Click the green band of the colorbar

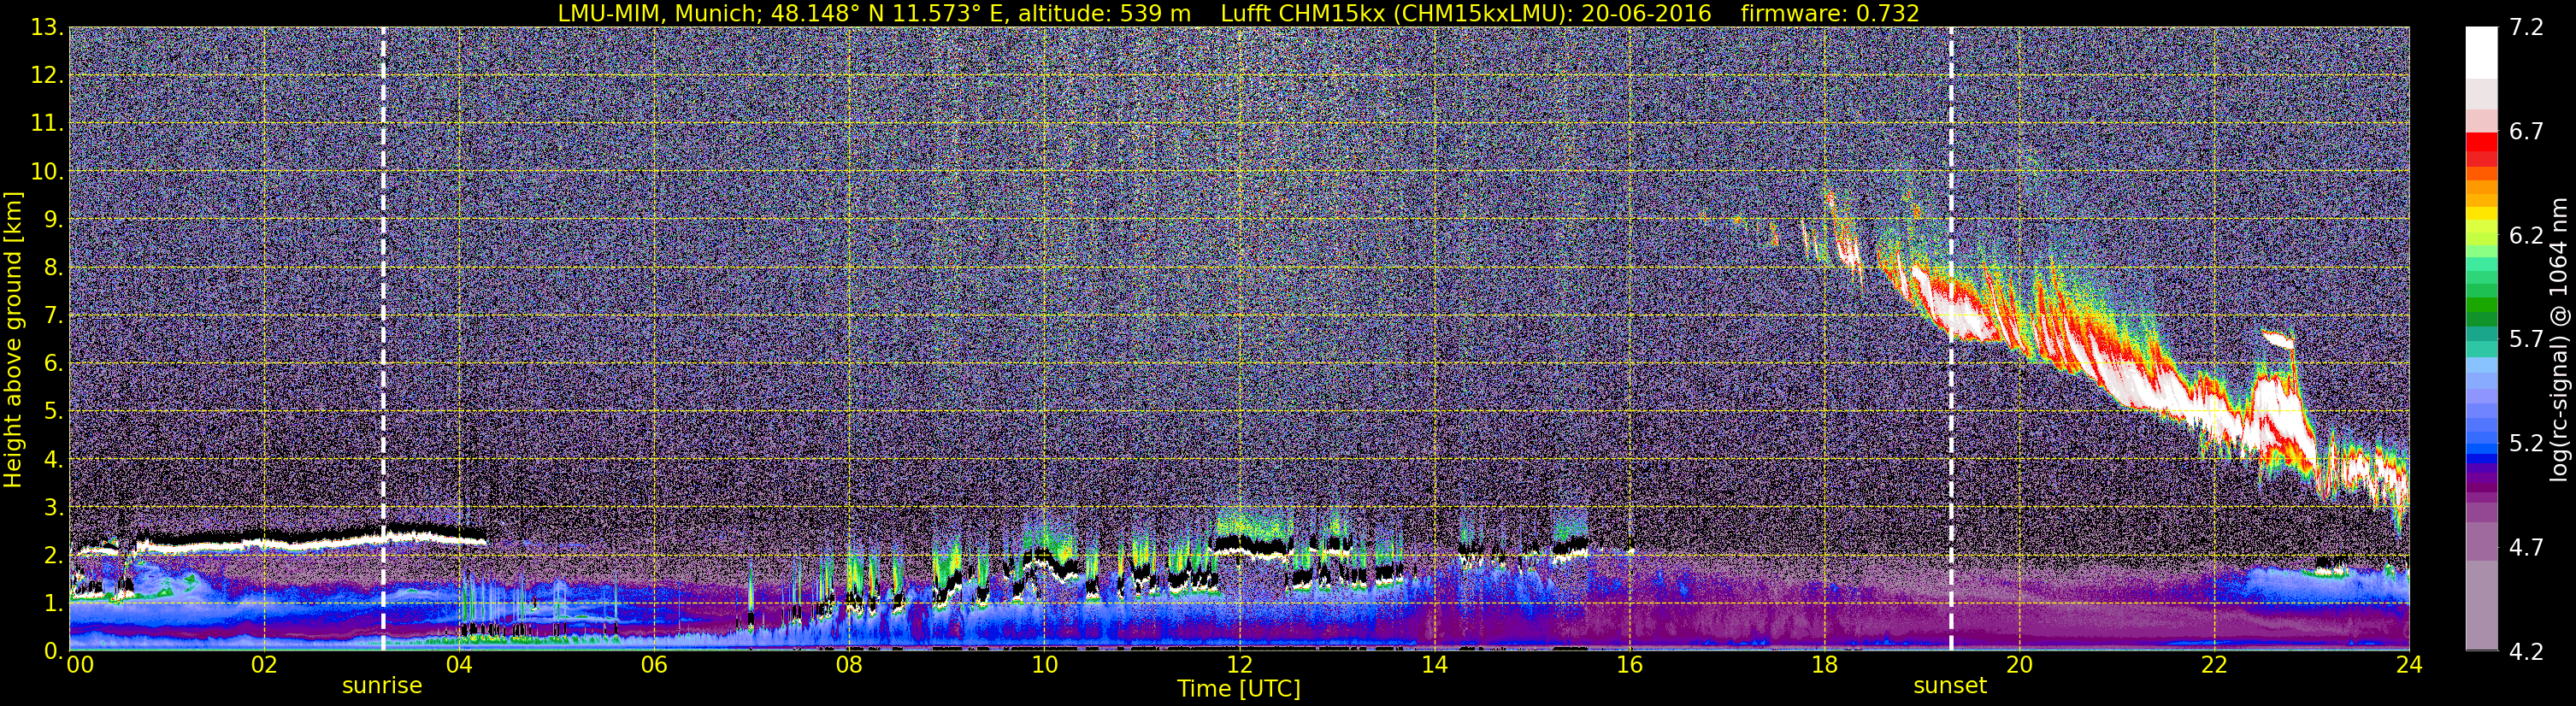pyautogui.click(x=2481, y=305)
